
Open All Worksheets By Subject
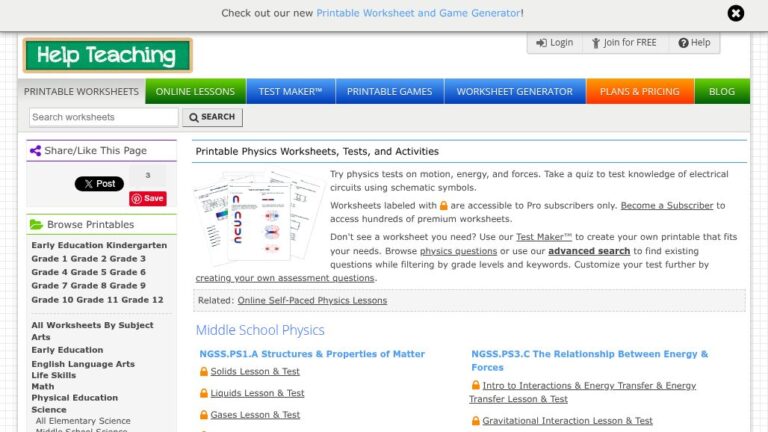92,325
